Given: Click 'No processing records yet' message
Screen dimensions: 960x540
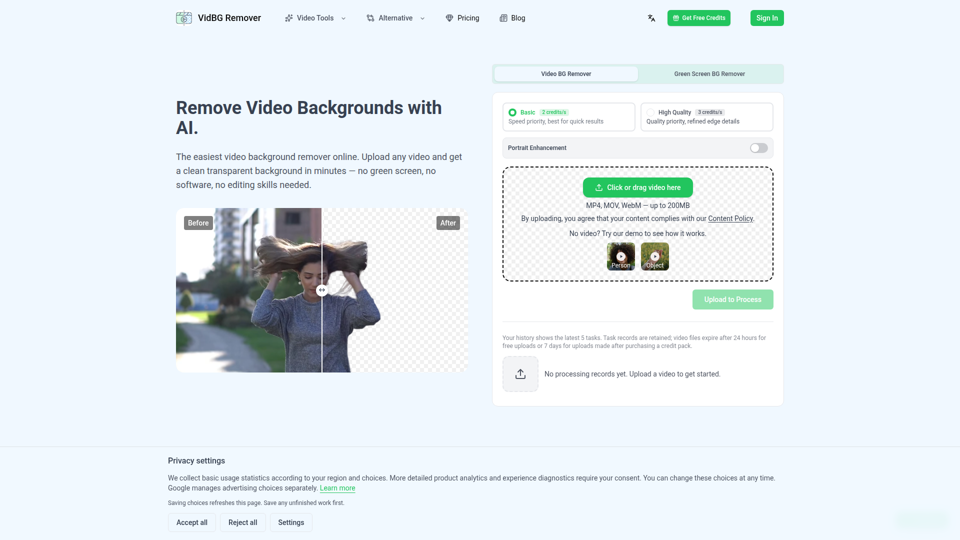Looking at the screenshot, I should coord(632,374).
